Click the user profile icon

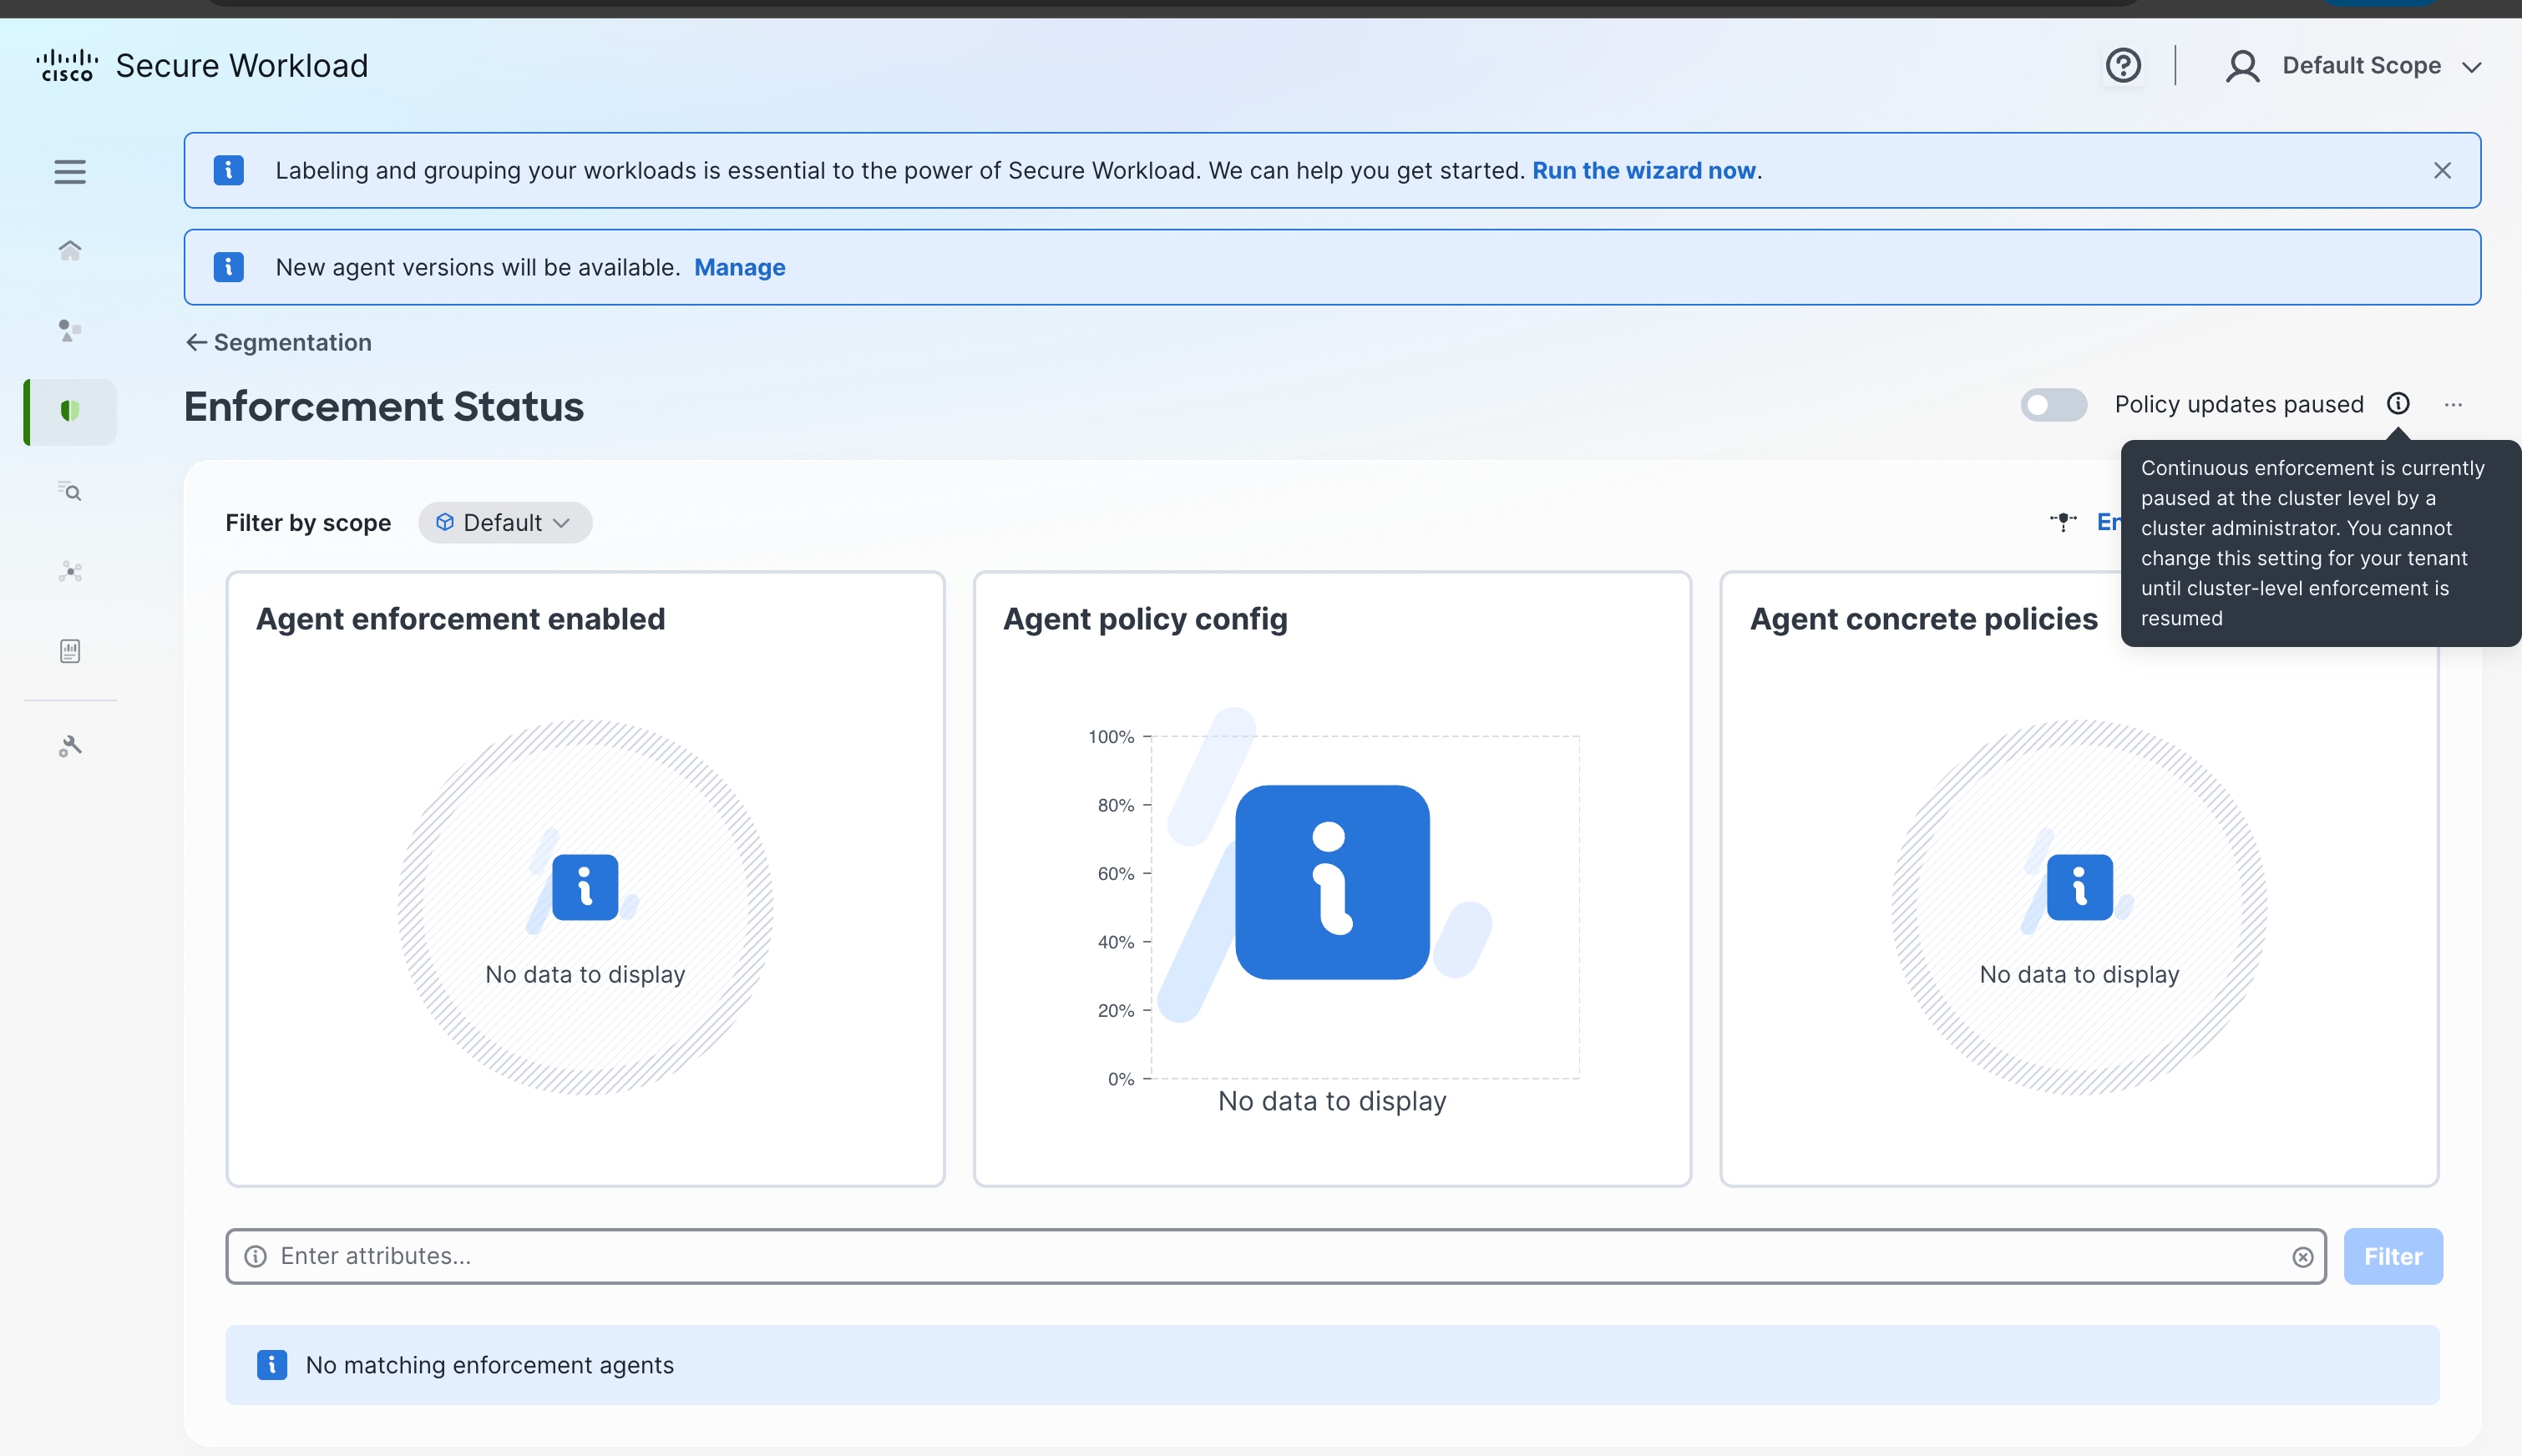click(x=2242, y=66)
